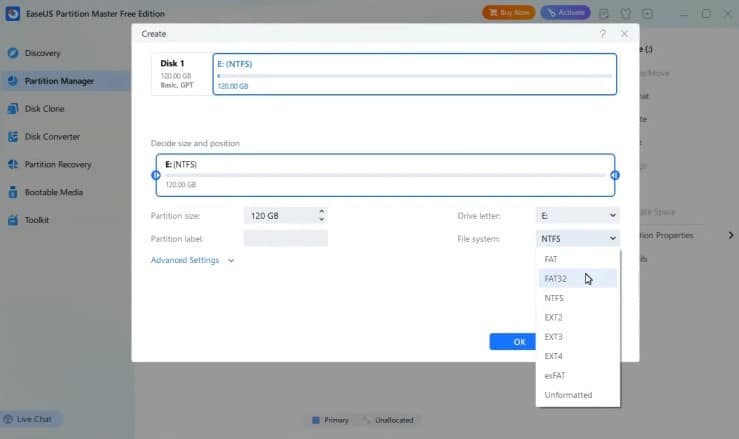Click the left resize handle of partition bar

coord(156,175)
